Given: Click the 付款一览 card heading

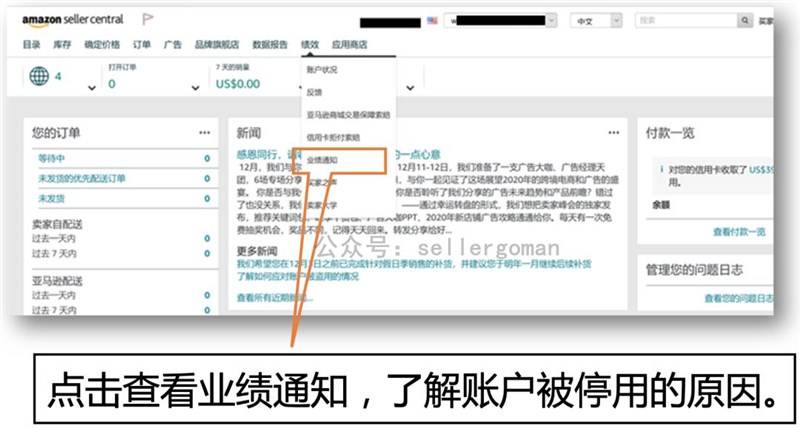Looking at the screenshot, I should [x=670, y=133].
